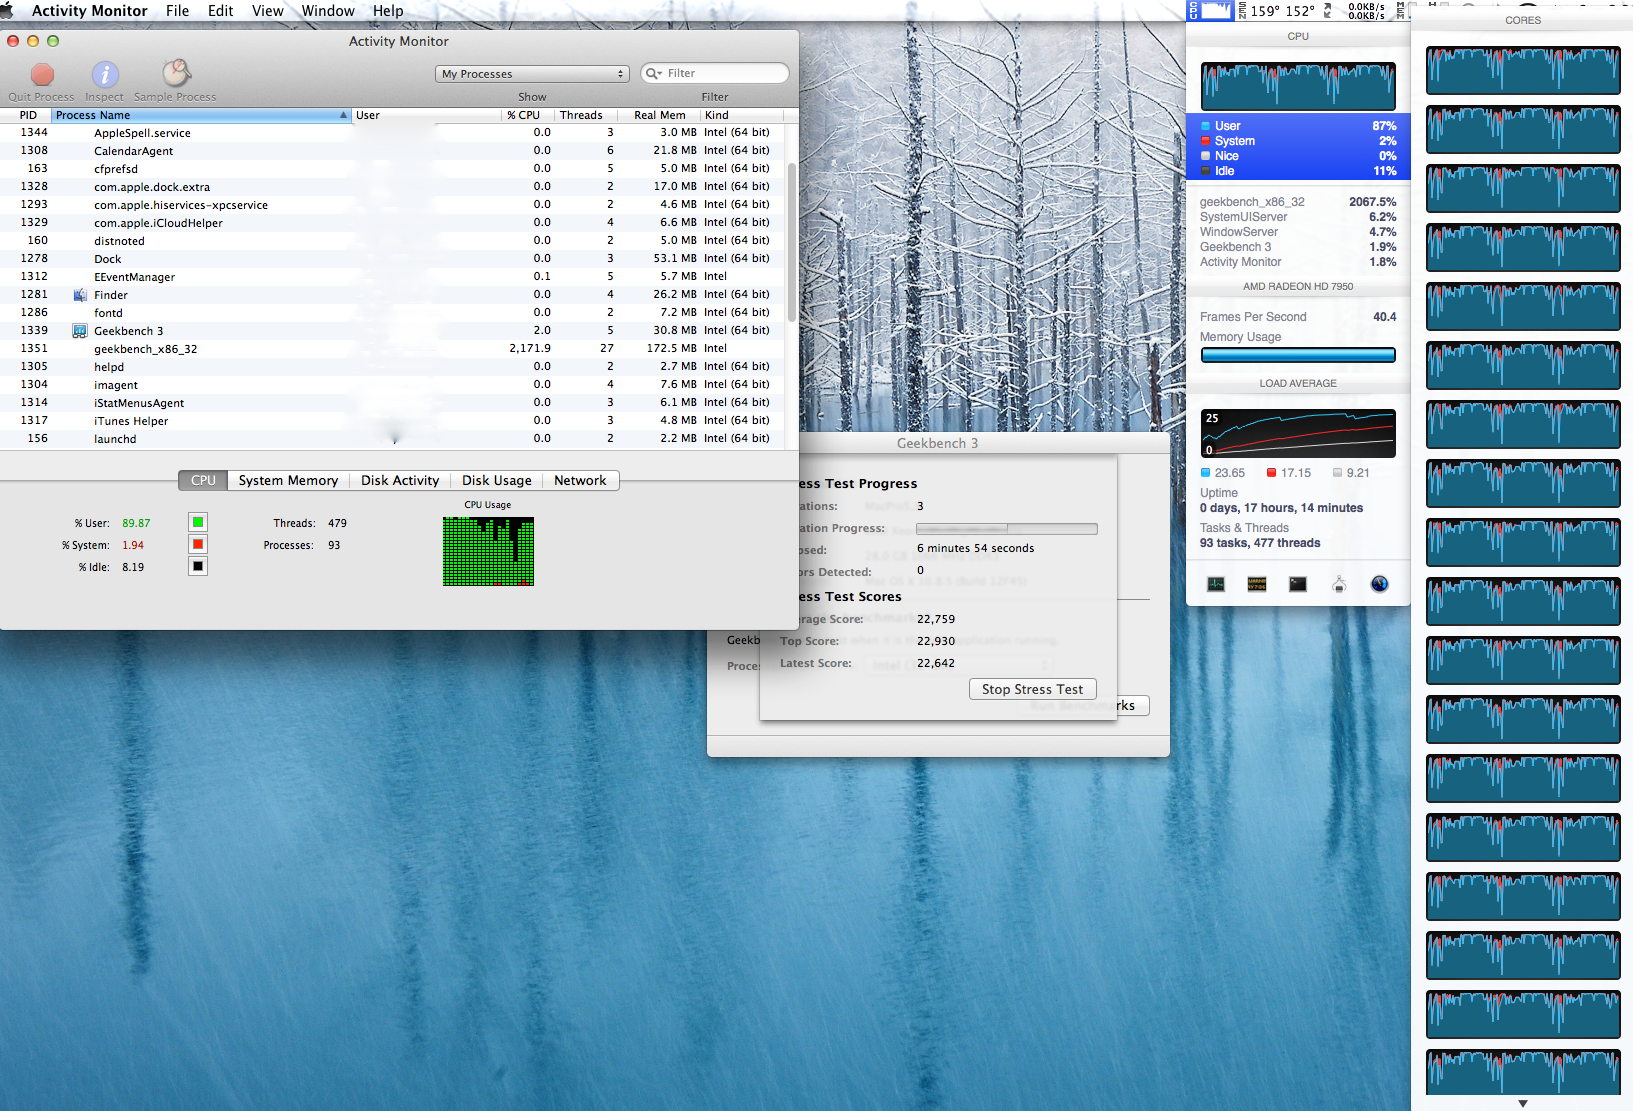Sort by the User column header
This screenshot has width=1633, height=1111.
click(x=426, y=115)
